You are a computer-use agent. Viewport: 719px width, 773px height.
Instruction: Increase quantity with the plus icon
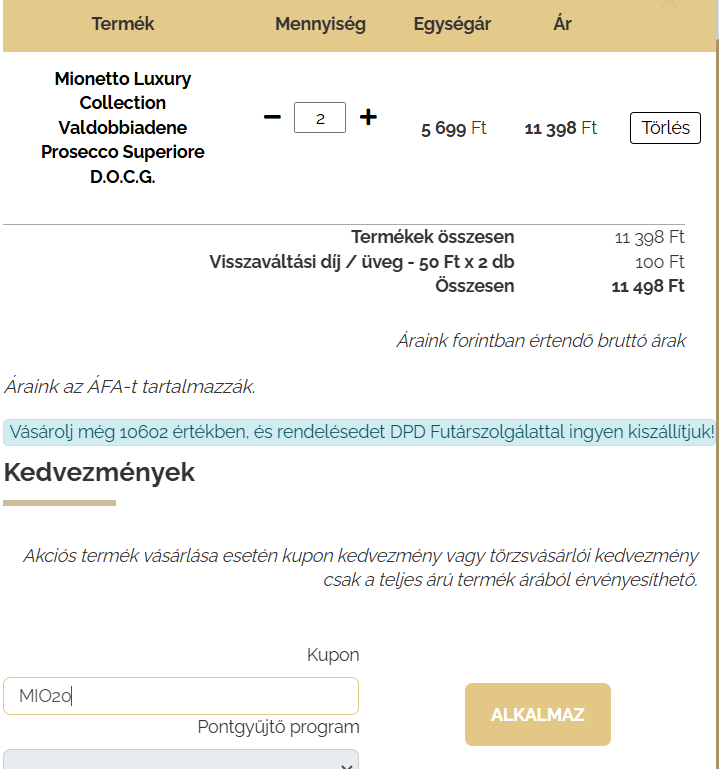tap(368, 117)
